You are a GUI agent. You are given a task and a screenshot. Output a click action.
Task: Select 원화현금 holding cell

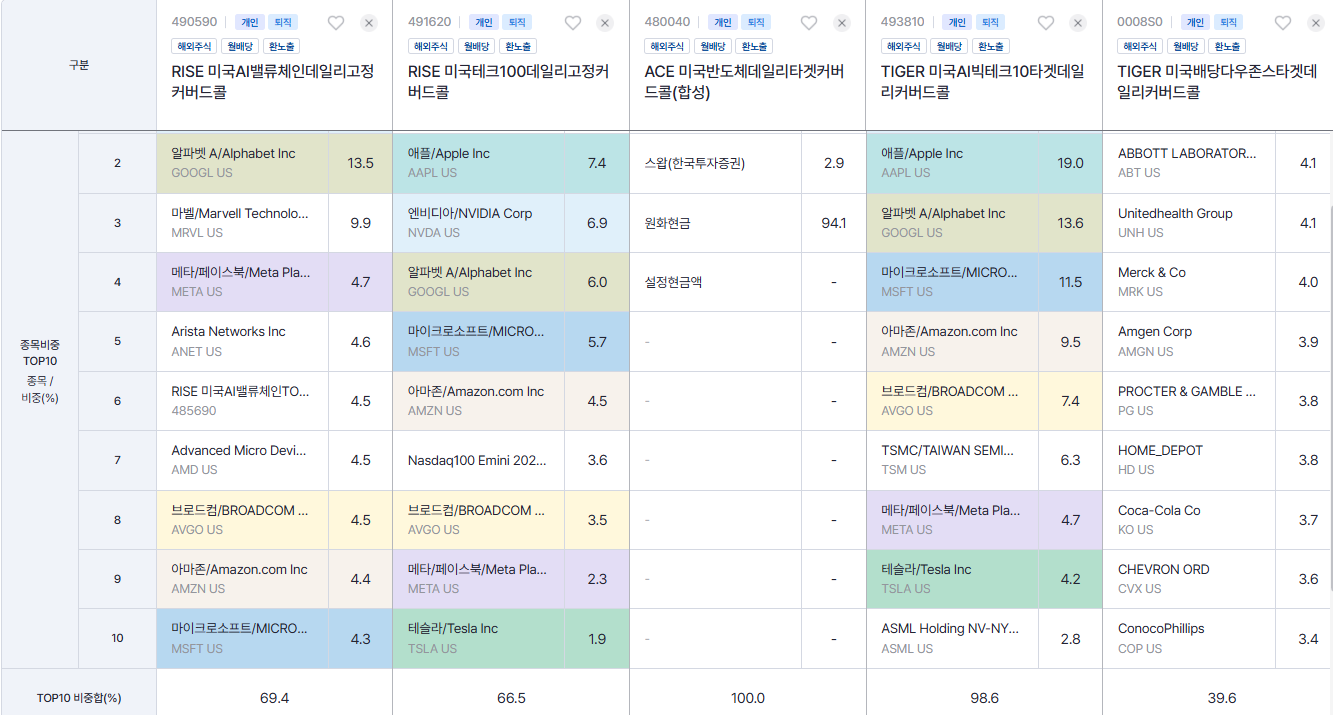pos(715,222)
